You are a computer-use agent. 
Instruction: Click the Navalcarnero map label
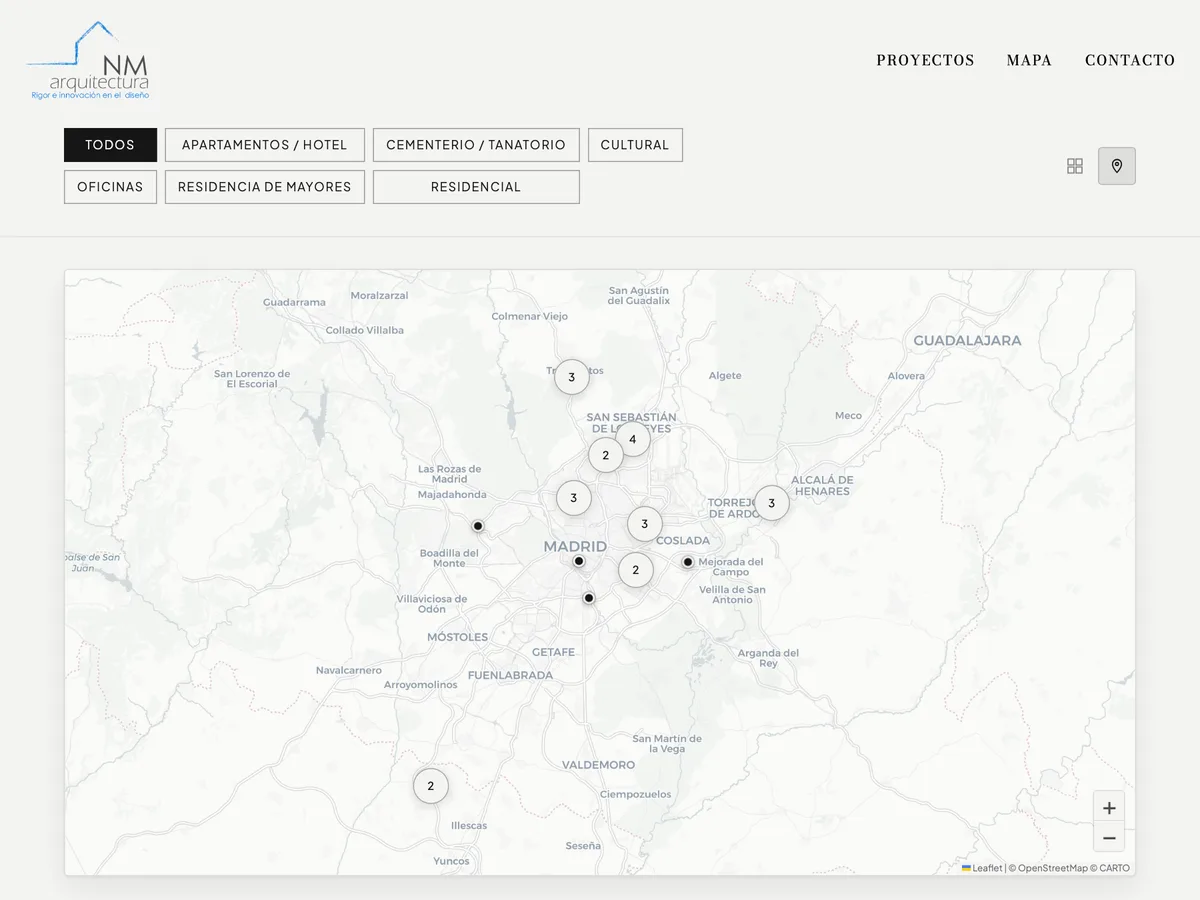coord(349,671)
